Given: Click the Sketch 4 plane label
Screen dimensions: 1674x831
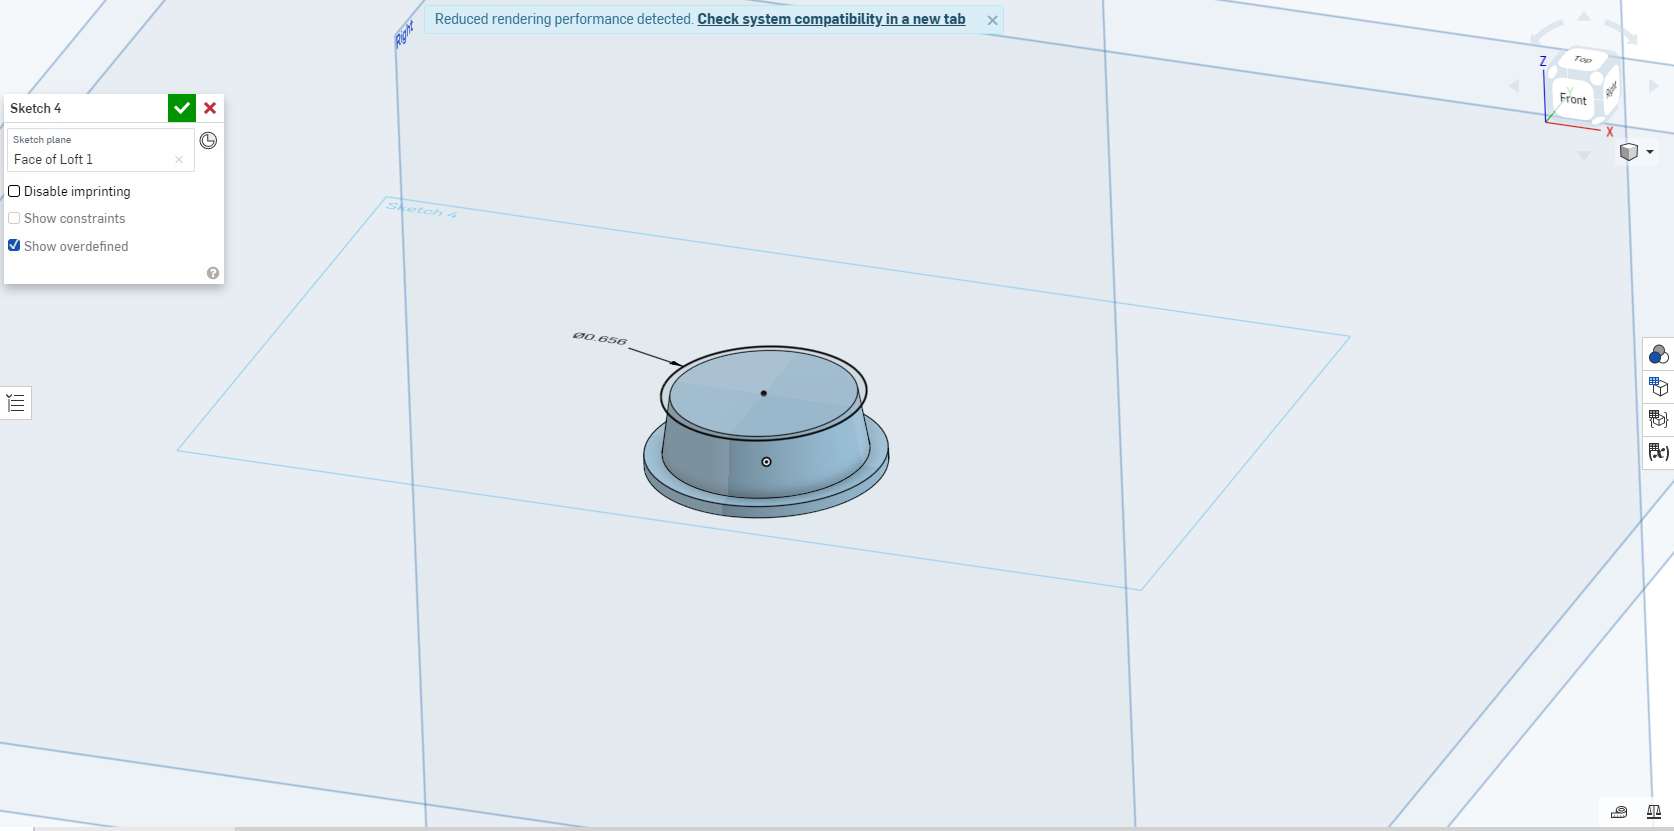Looking at the screenshot, I should (x=422, y=210).
